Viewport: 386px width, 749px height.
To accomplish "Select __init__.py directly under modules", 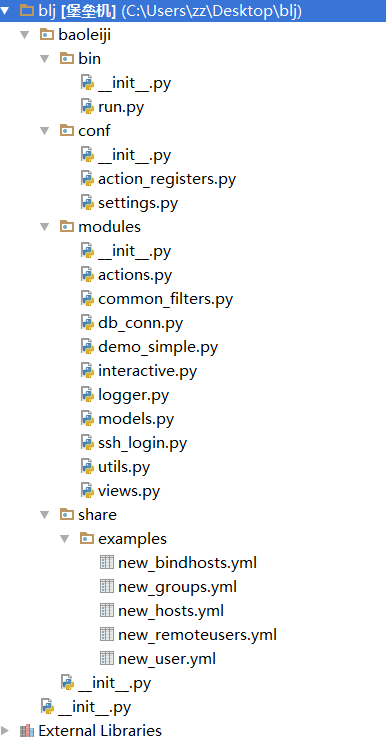I will click(x=135, y=251).
